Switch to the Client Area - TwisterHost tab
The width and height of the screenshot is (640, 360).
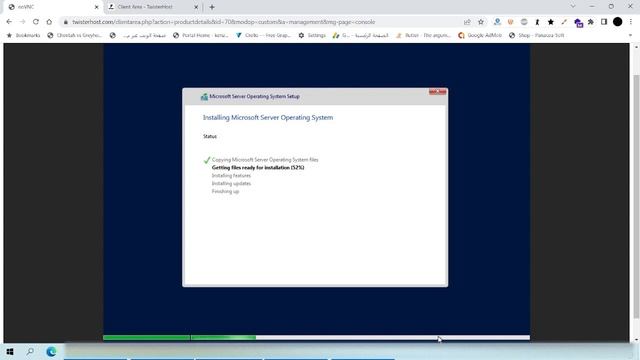[x=153, y=7]
